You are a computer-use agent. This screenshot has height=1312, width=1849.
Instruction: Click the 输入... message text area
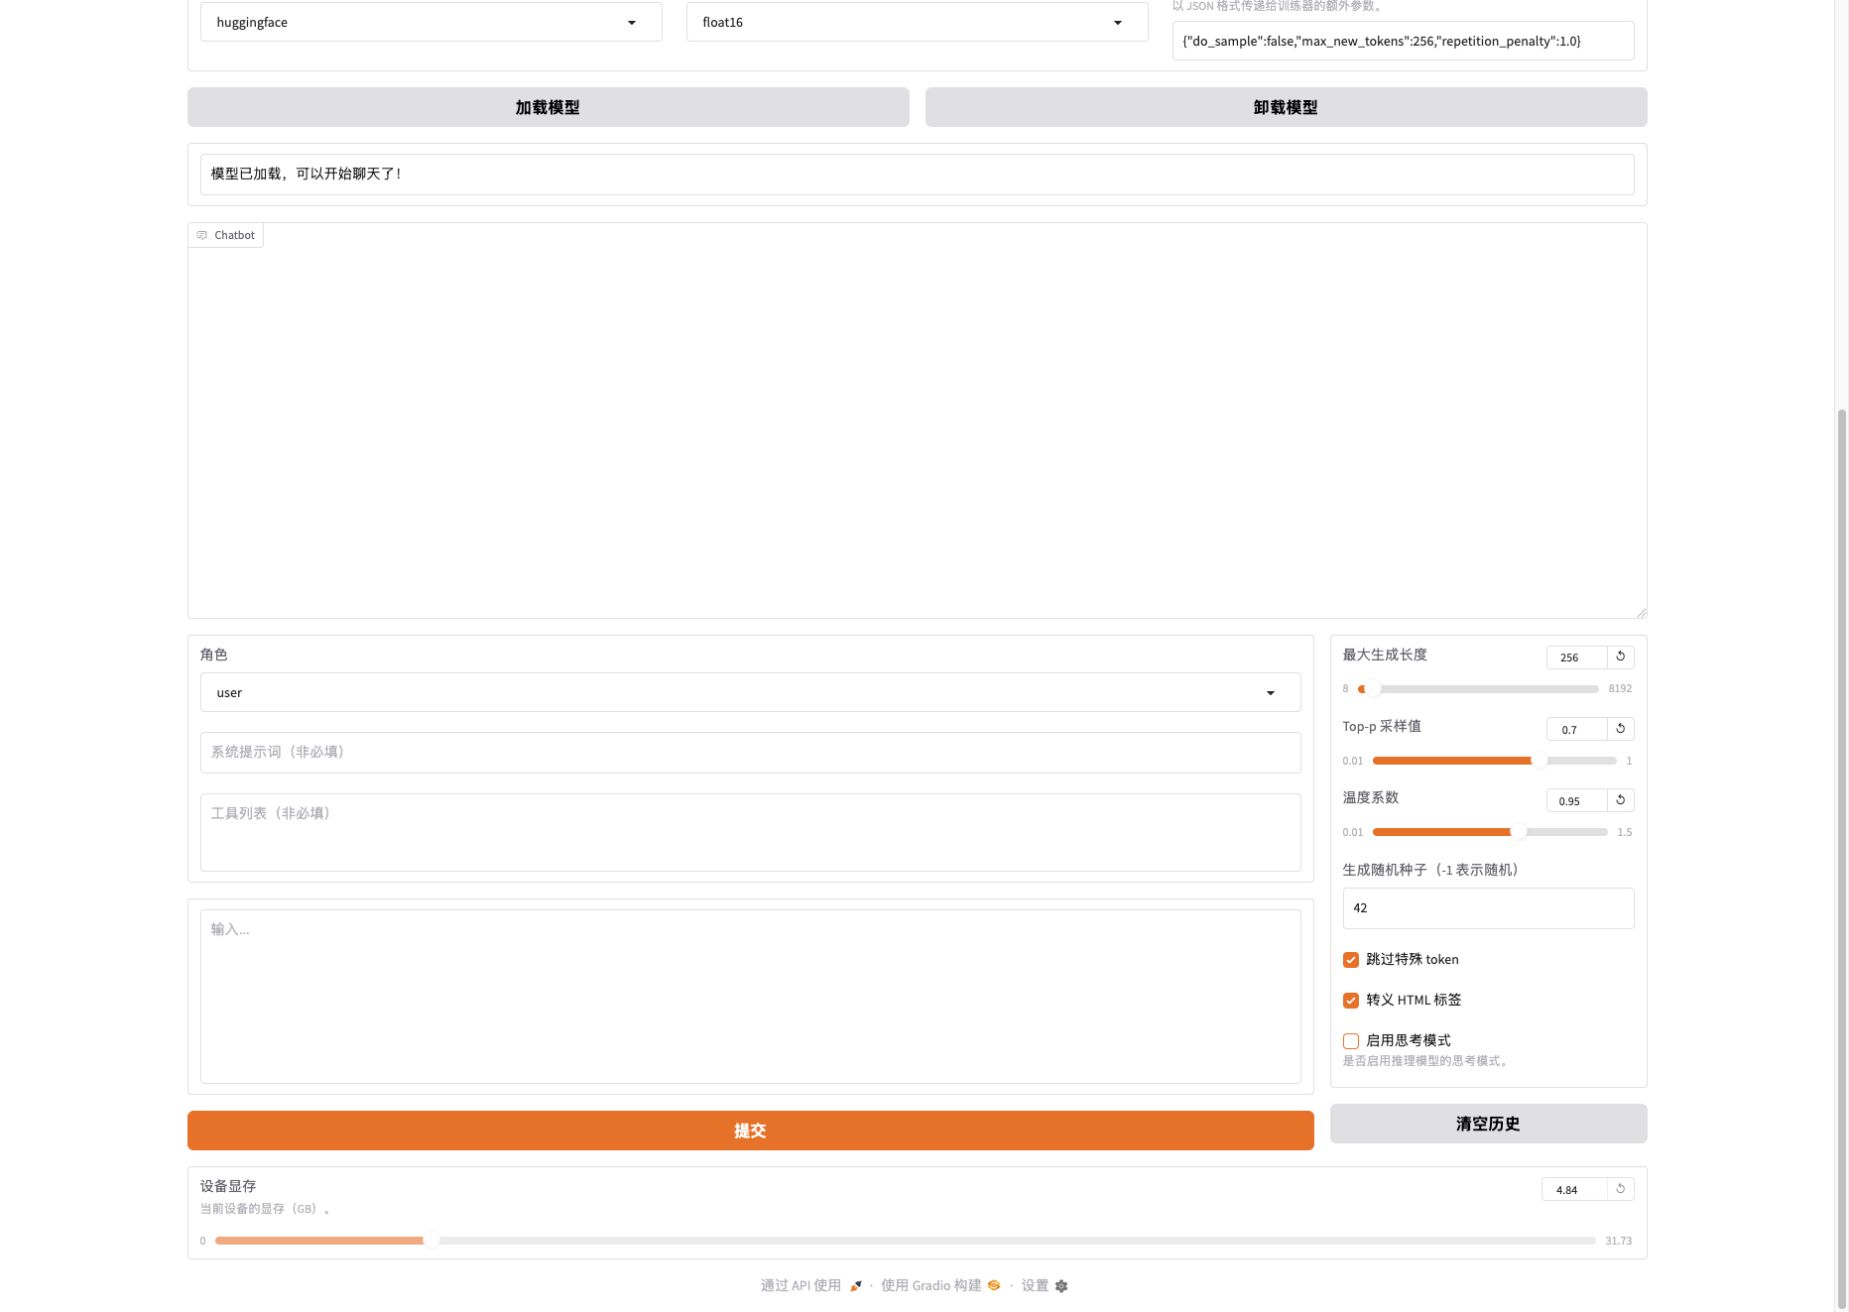(x=750, y=997)
